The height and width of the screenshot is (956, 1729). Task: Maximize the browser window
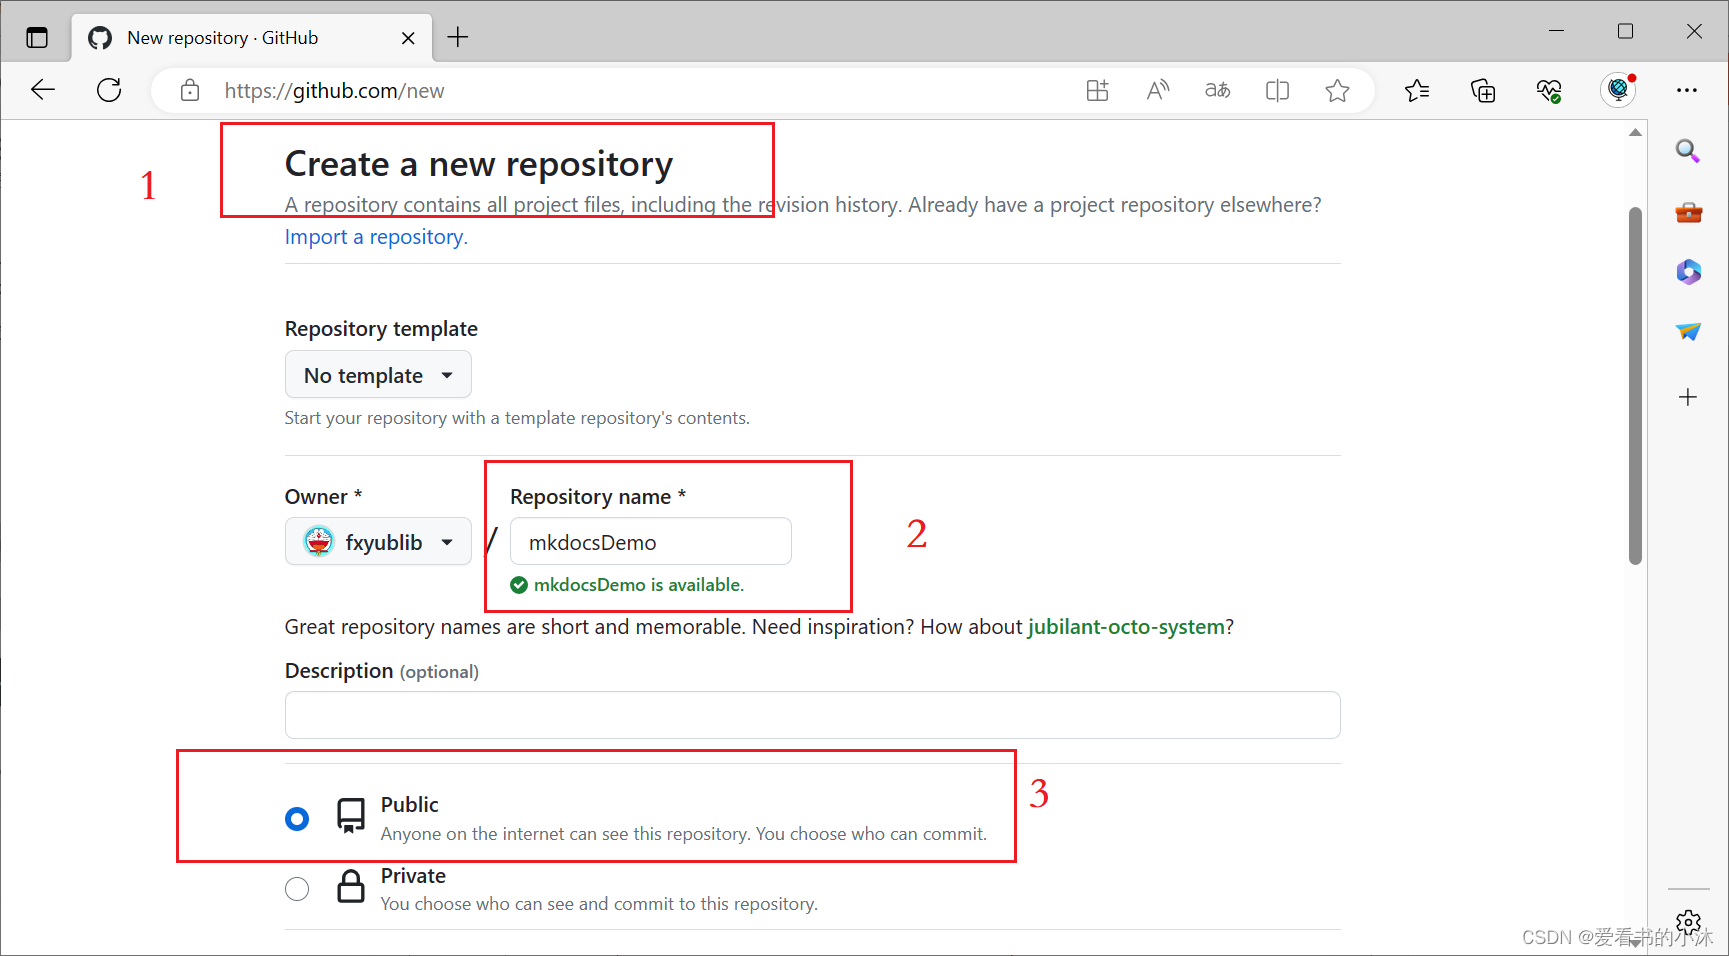(x=1625, y=31)
